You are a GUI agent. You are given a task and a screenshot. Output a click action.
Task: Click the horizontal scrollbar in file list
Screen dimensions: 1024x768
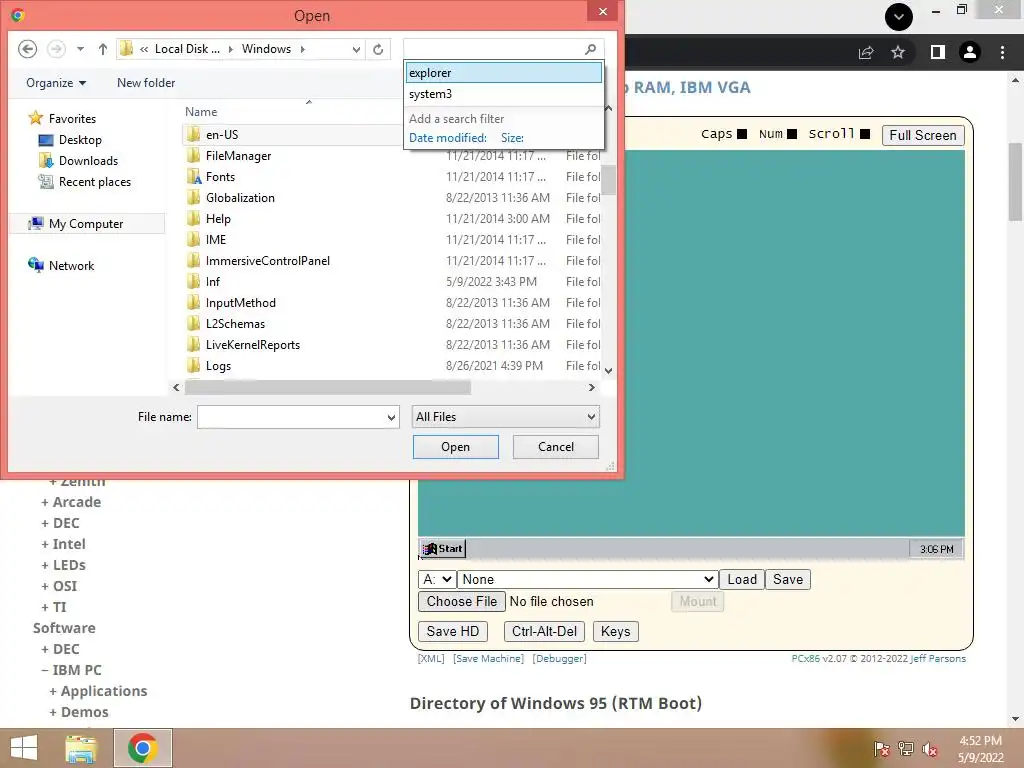(327, 387)
